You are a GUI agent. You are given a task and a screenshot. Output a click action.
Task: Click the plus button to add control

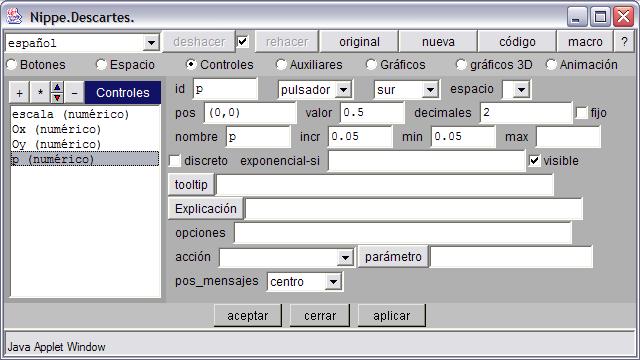coord(19,93)
